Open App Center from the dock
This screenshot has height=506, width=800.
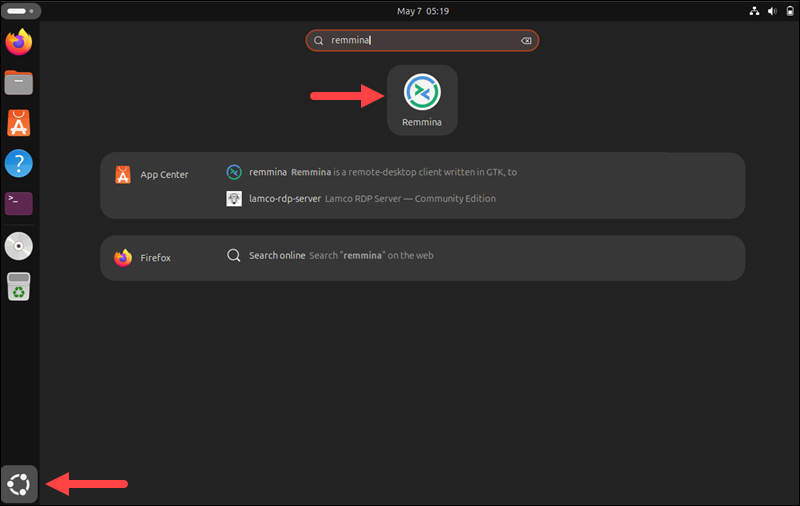tap(19, 123)
